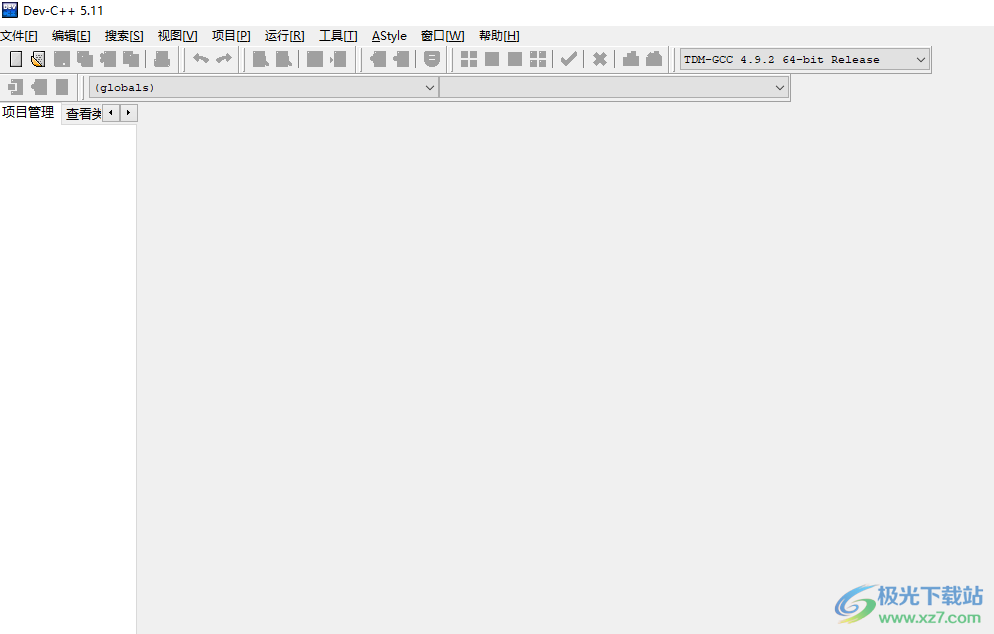Click the Debug checkmark icon
Viewport: 994px width, 634px height.
coord(569,59)
